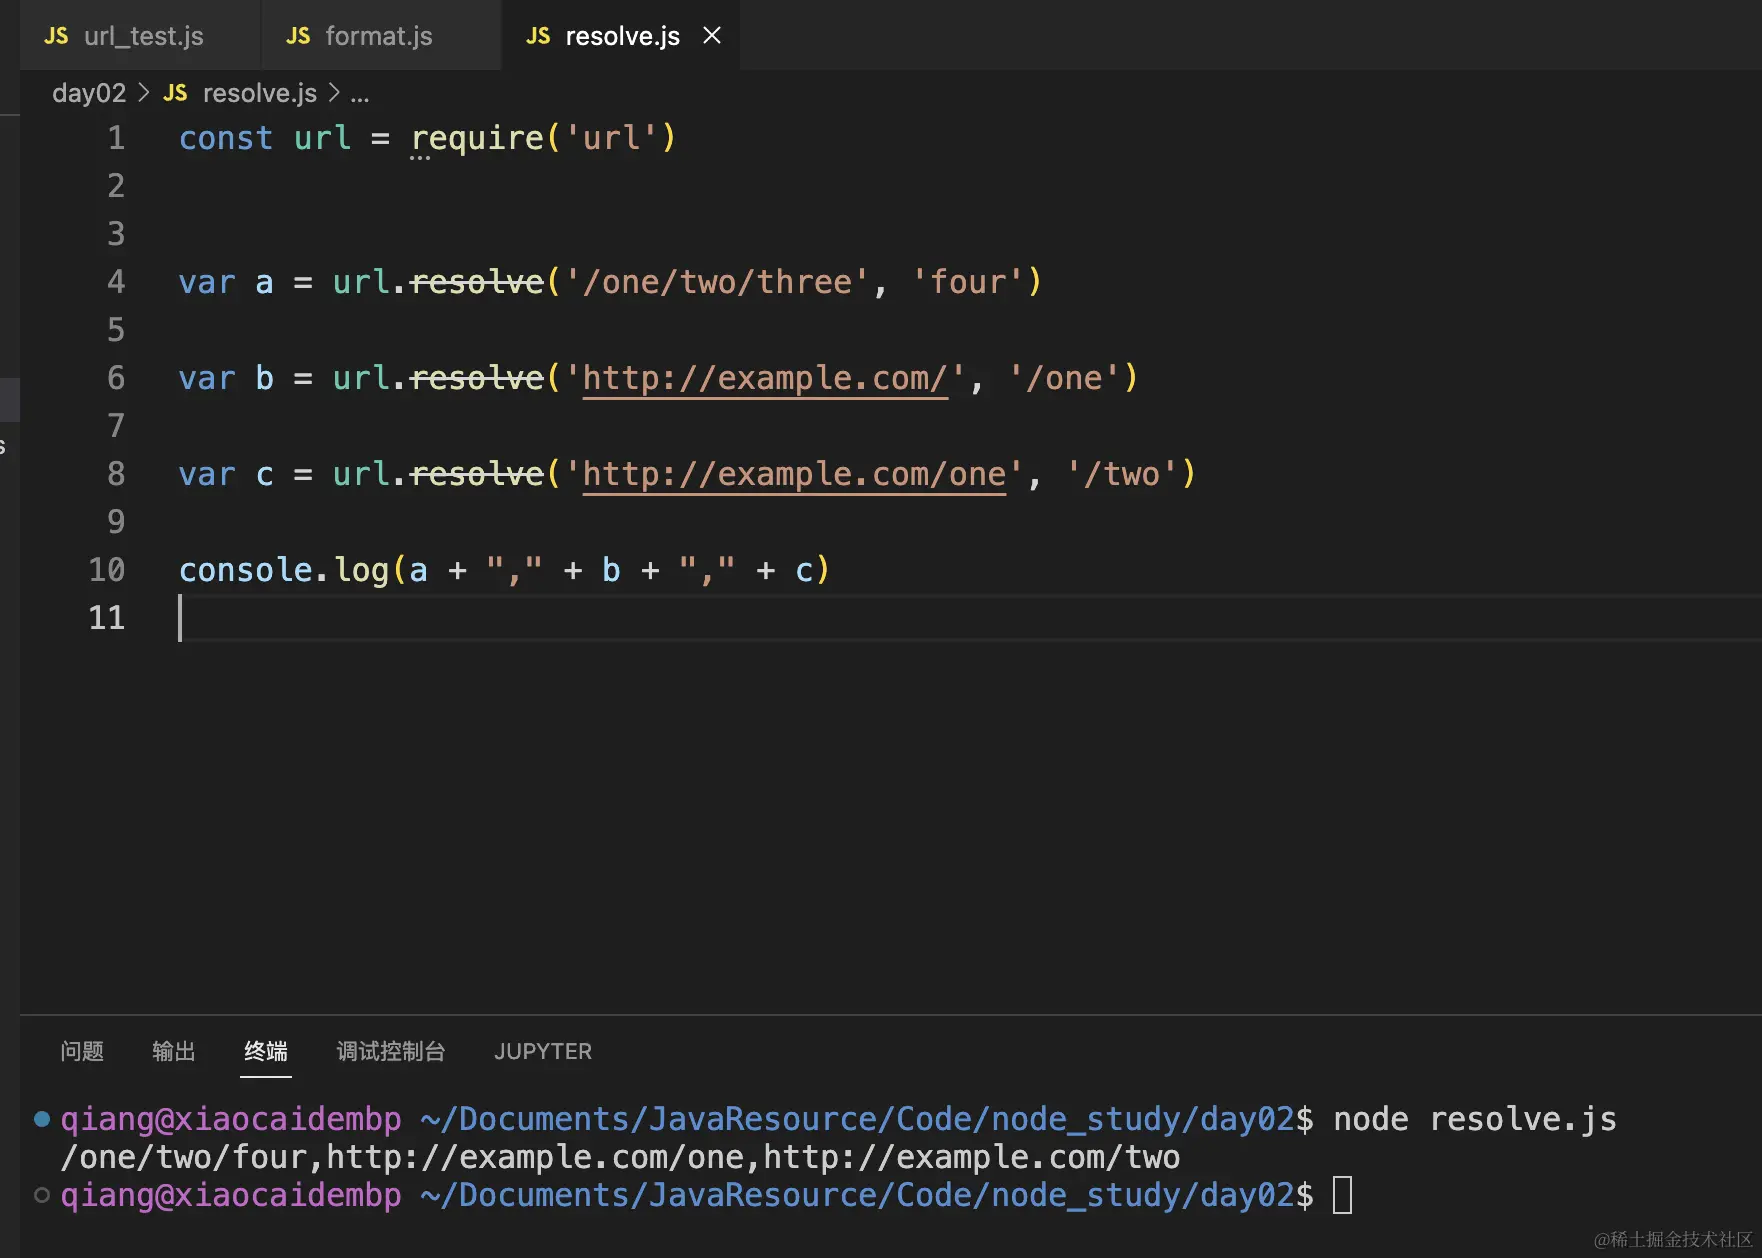Click 'var a' declaration on line 4
This screenshot has height=1258, width=1762.
click(x=226, y=282)
